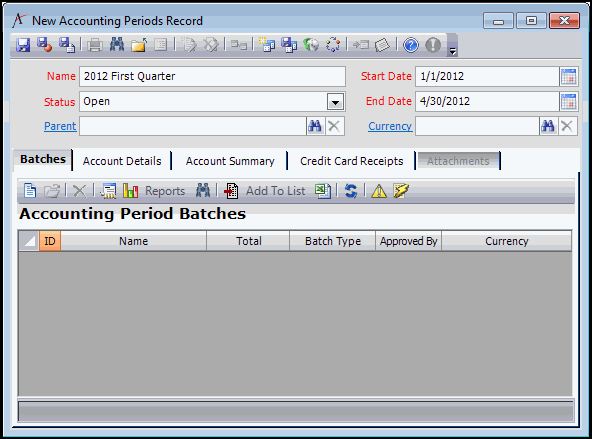
Task: Click into the End Date field
Action: pos(487,102)
